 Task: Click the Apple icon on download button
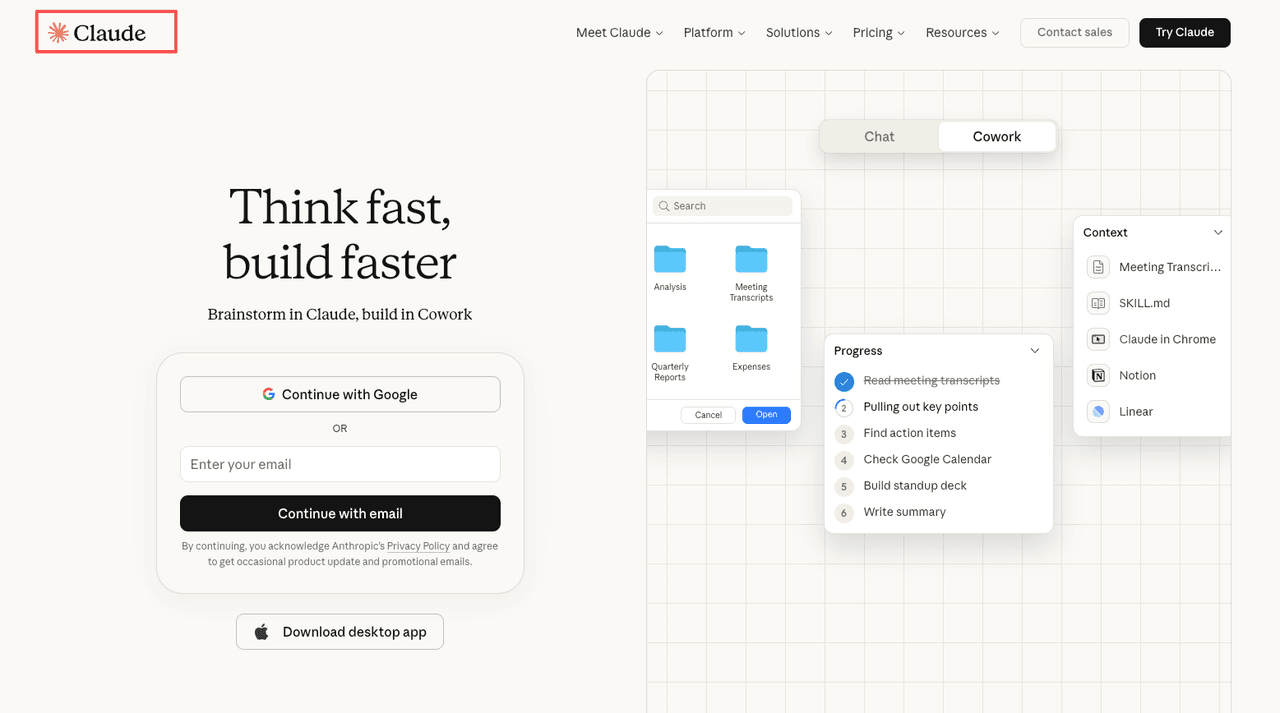point(261,631)
